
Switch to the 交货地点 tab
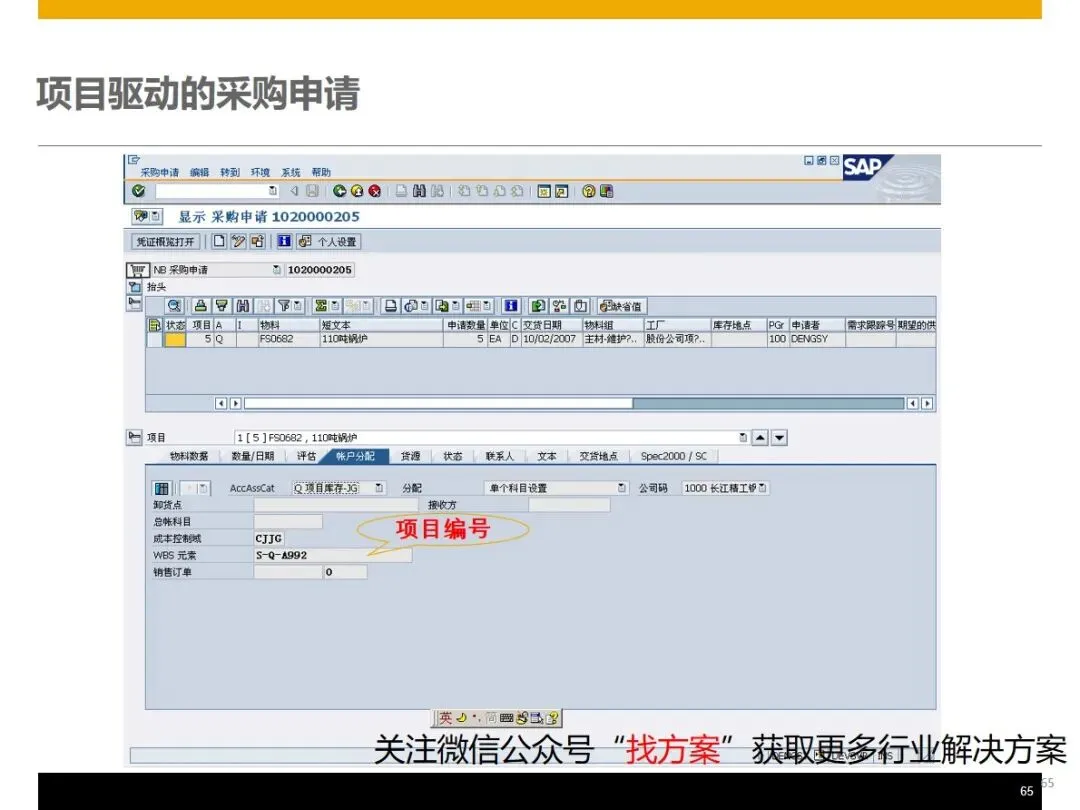pyautogui.click(x=598, y=456)
